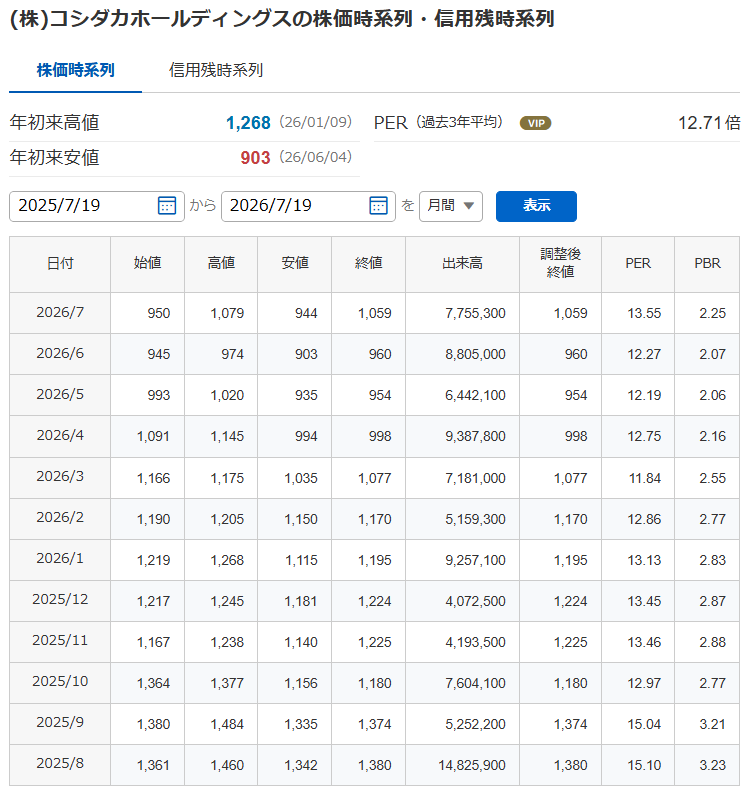Click the year-high date (26/01/09)
745x789 pixels.
coord(315,122)
